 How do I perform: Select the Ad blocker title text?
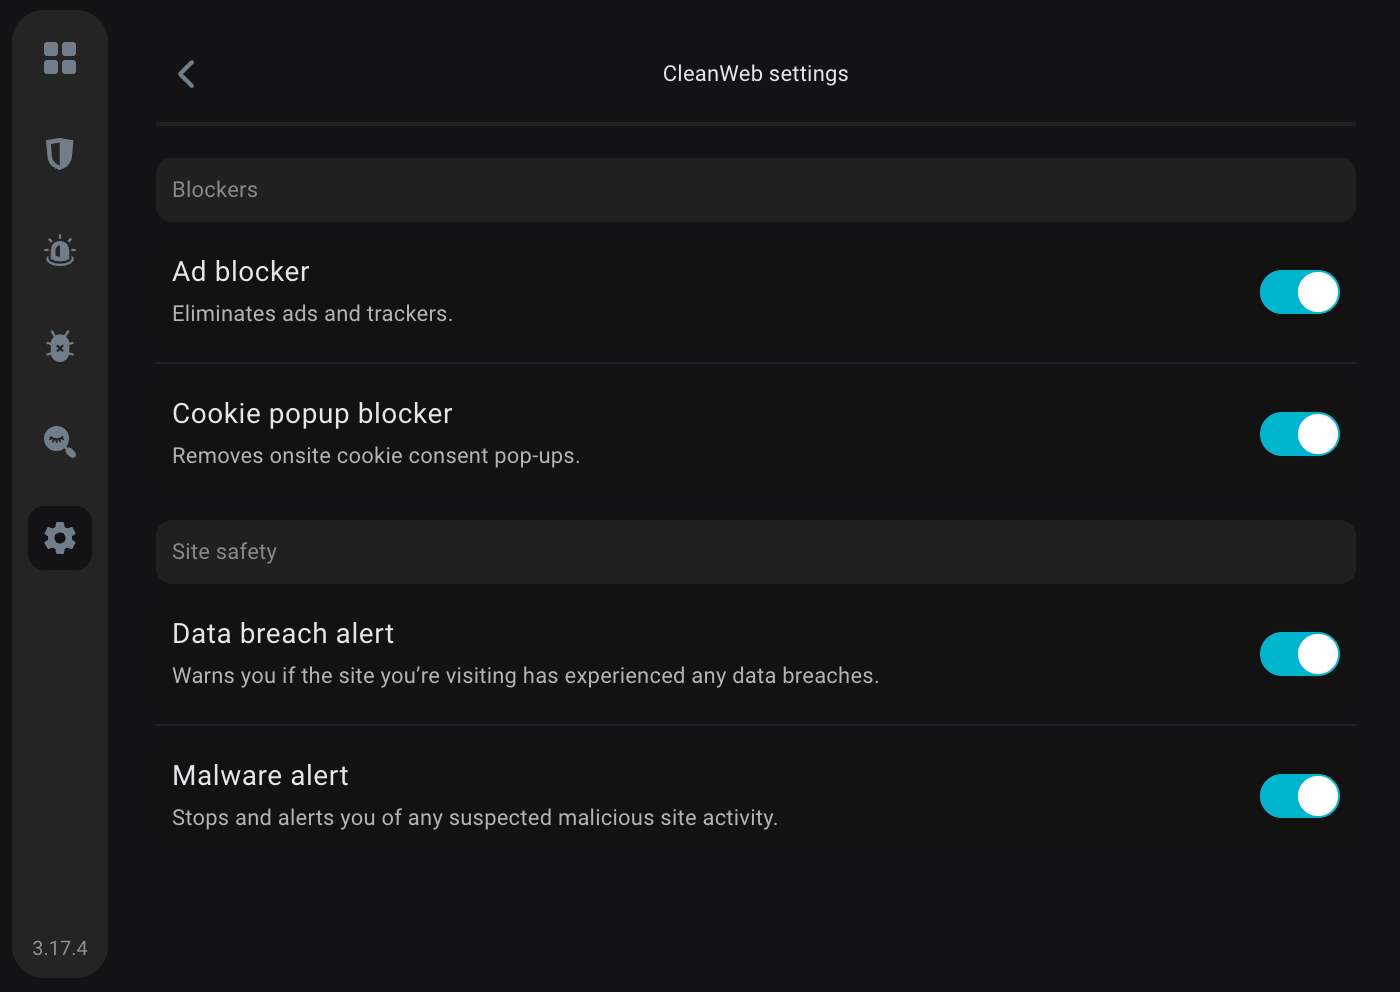241,272
